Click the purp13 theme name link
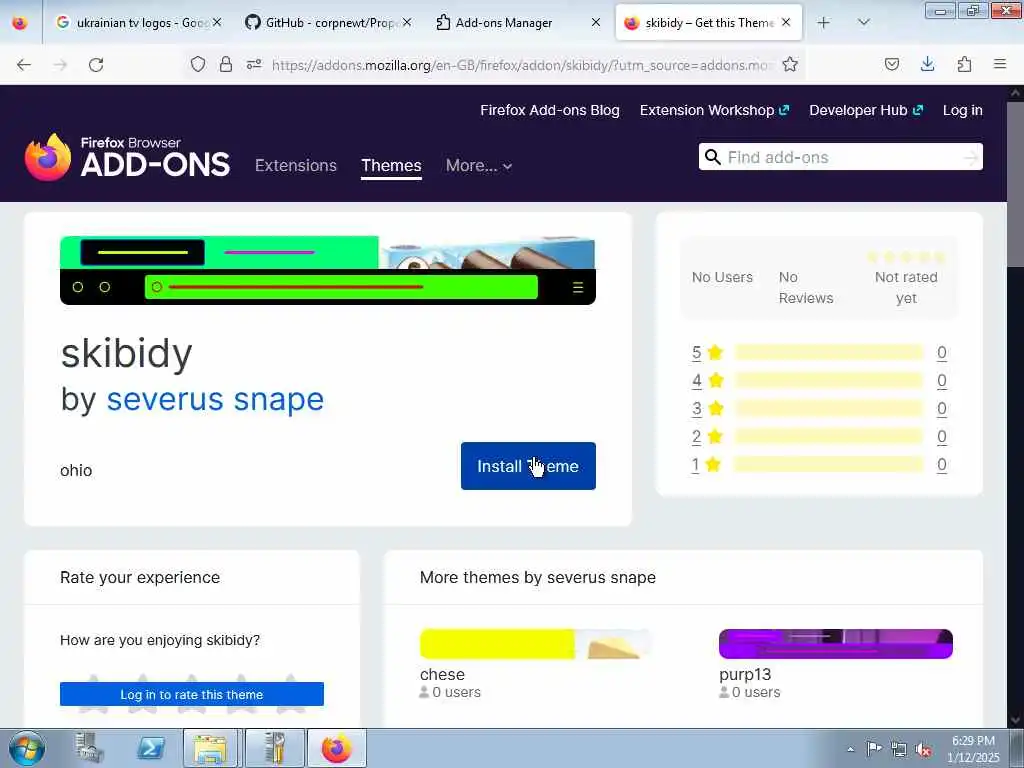The image size is (1024, 768). (745, 675)
